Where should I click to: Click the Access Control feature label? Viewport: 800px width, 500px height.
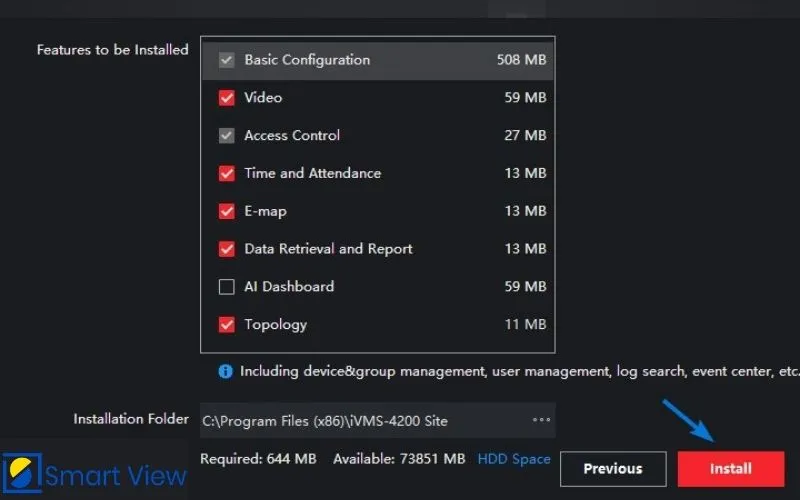(x=292, y=136)
